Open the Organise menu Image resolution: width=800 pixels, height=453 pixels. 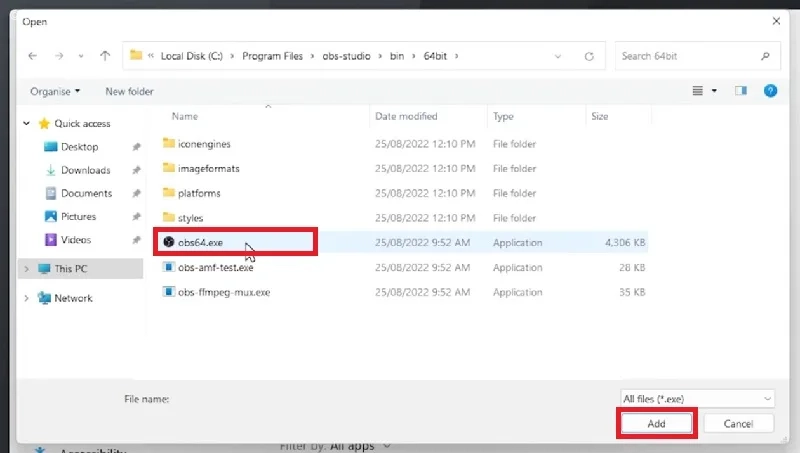coord(55,91)
